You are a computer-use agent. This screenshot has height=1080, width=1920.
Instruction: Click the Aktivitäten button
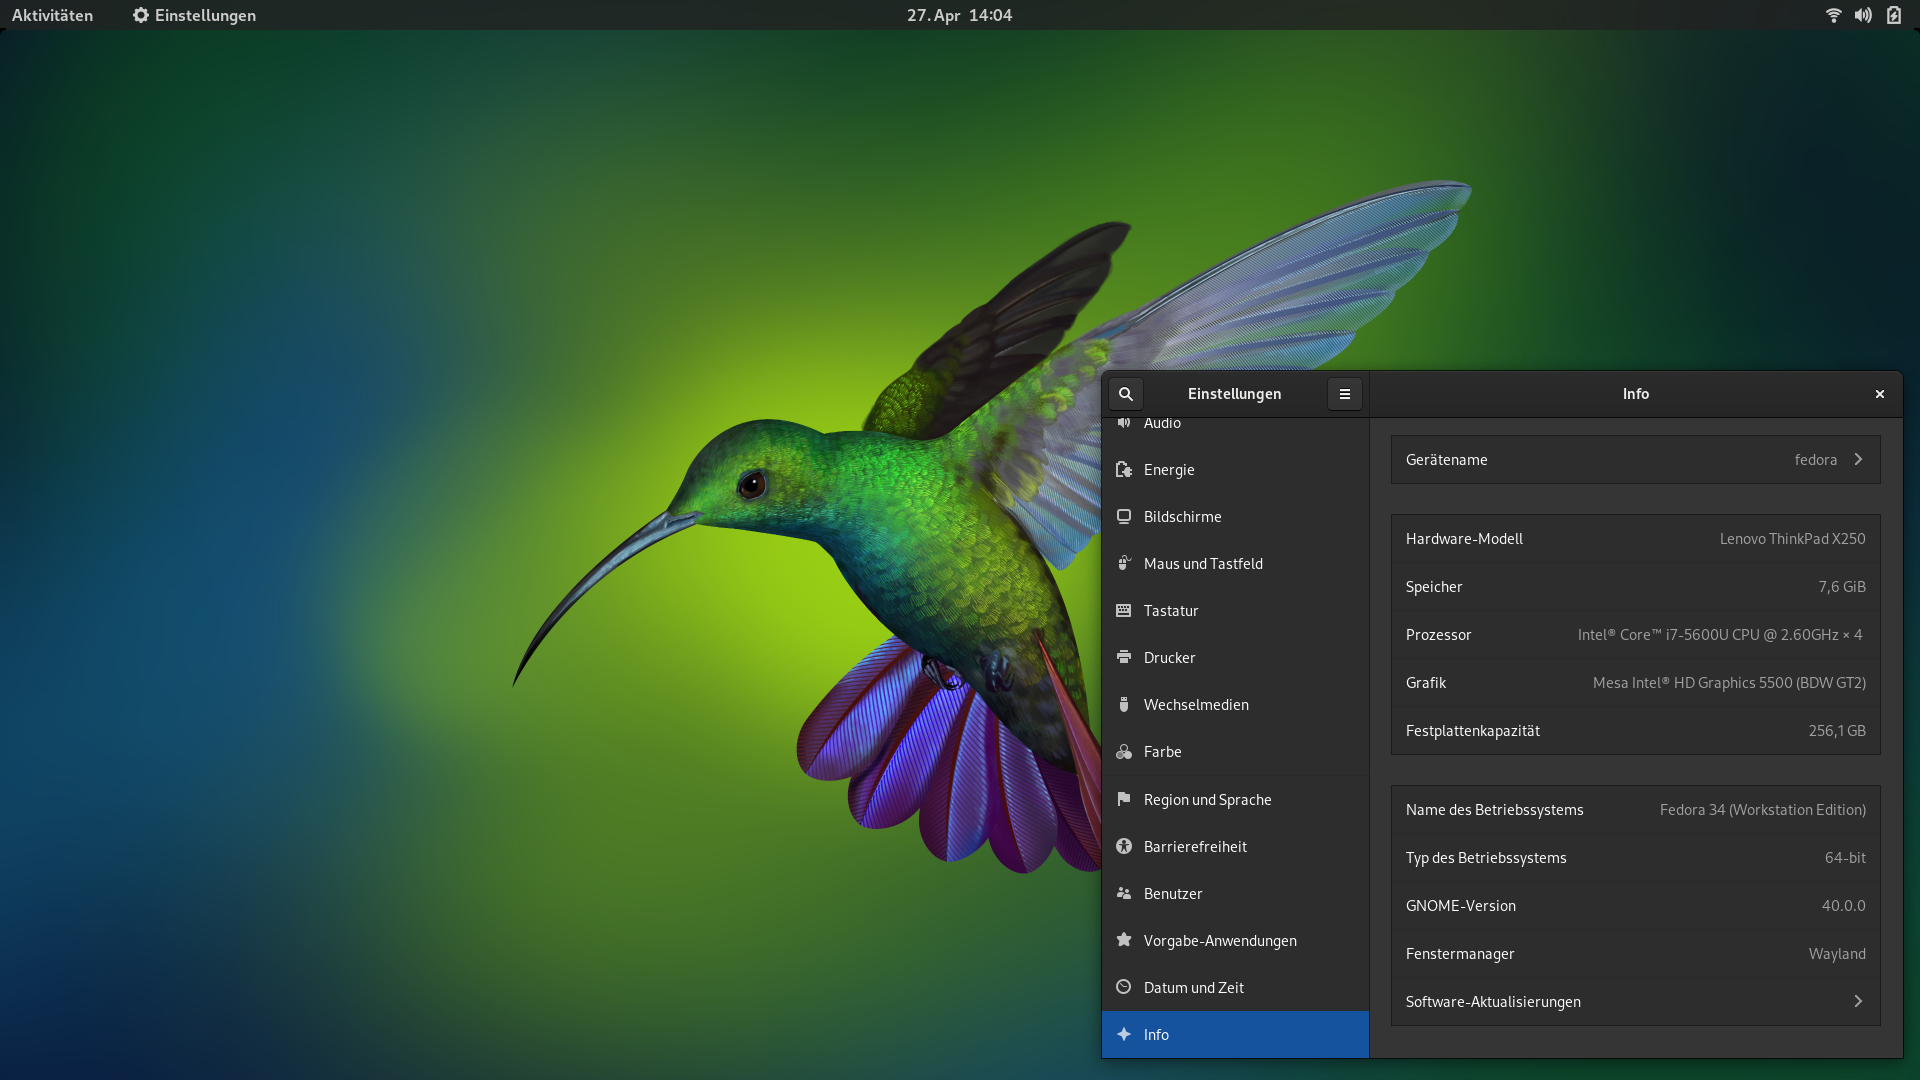pyautogui.click(x=52, y=15)
